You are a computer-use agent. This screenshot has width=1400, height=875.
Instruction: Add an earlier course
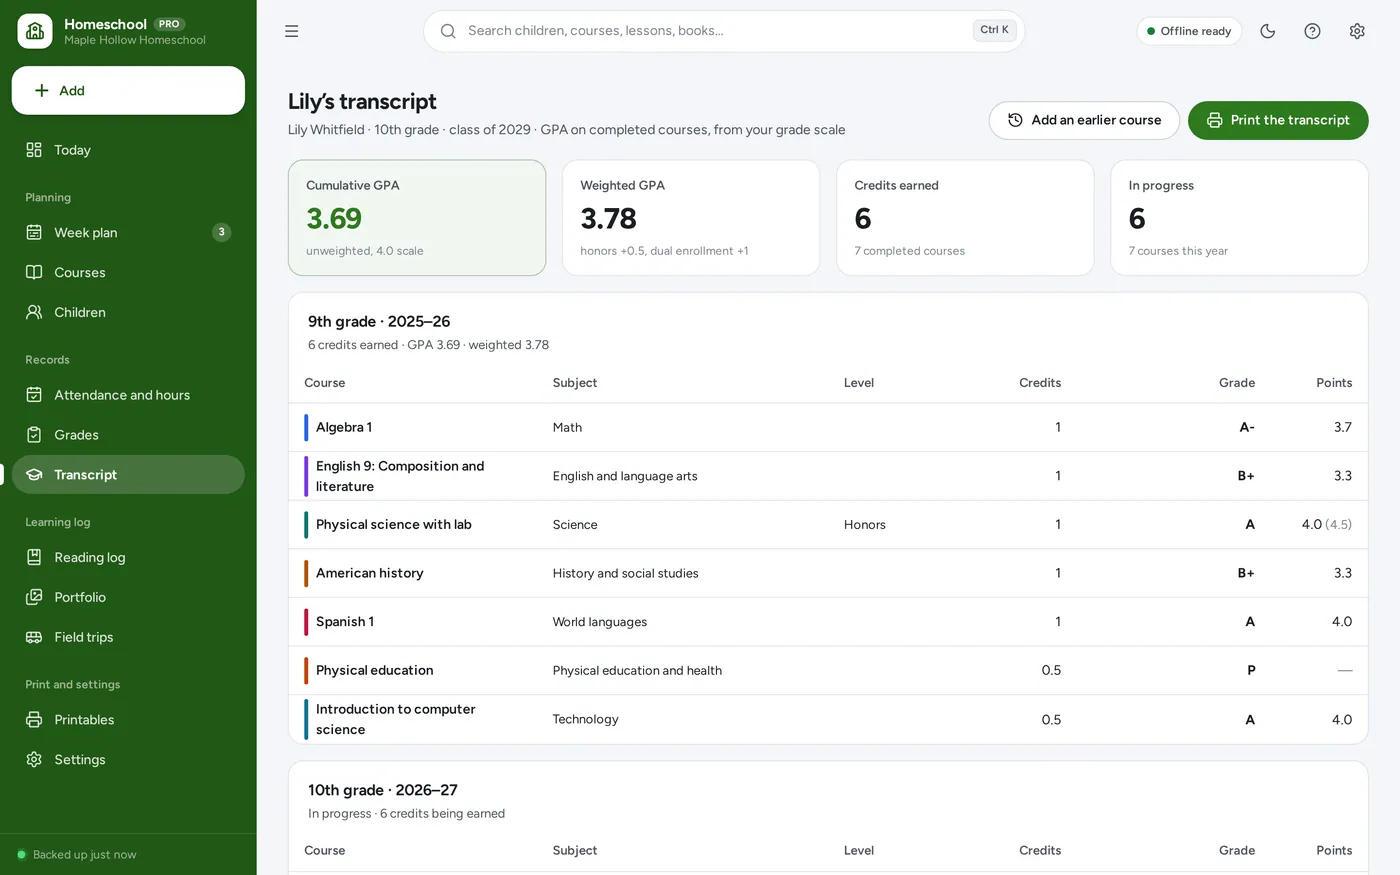click(1084, 120)
